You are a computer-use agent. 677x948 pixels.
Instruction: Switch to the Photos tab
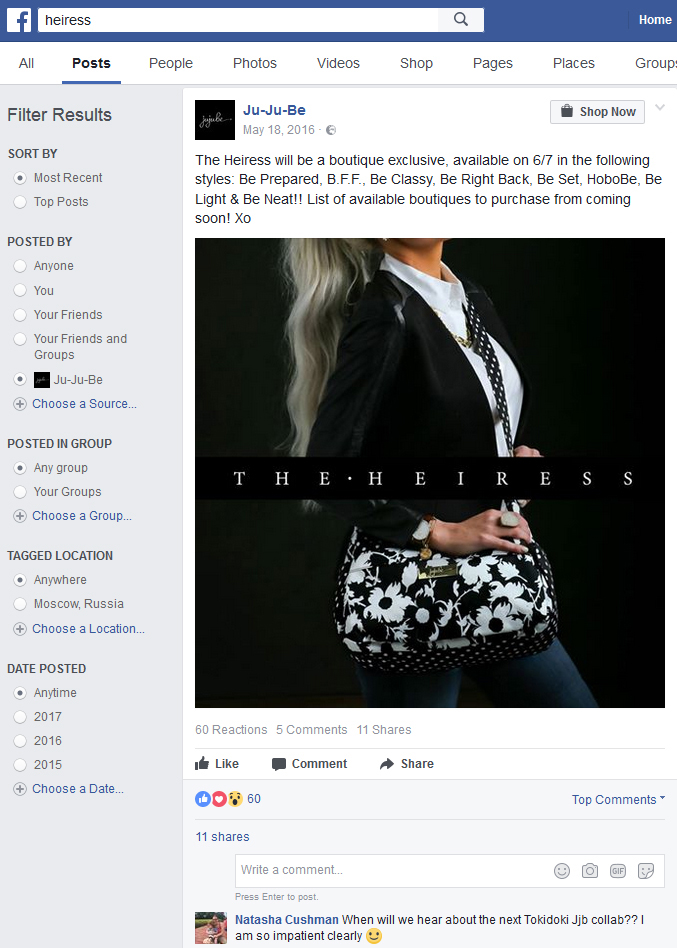click(254, 63)
